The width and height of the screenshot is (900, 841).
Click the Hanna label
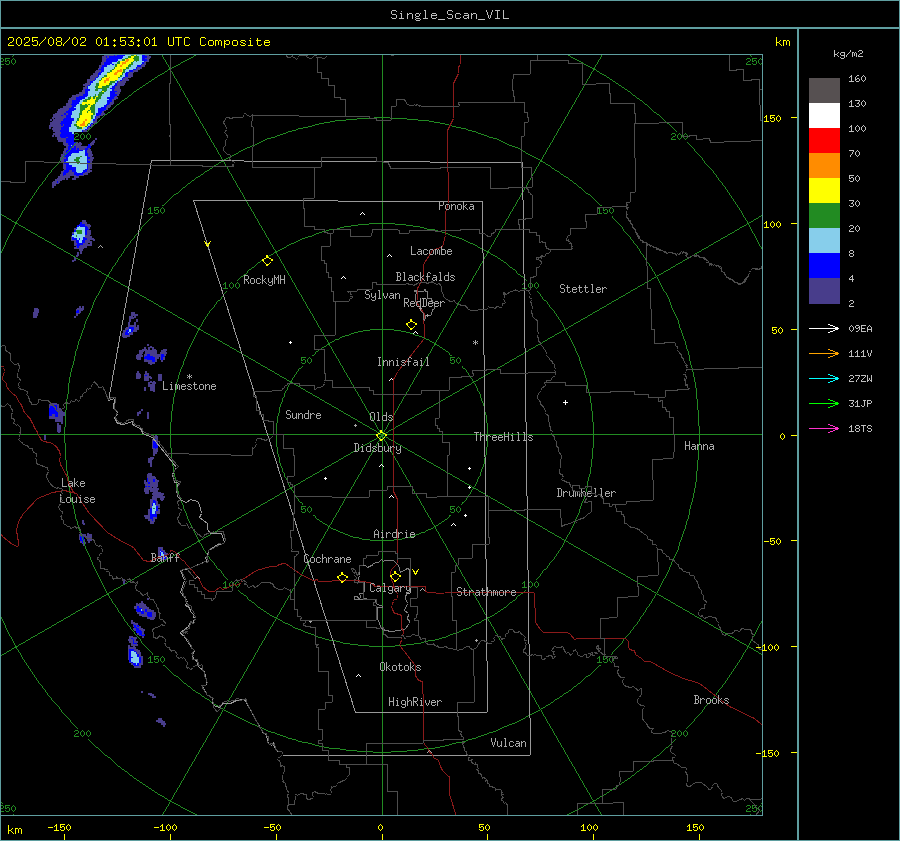pos(699,446)
